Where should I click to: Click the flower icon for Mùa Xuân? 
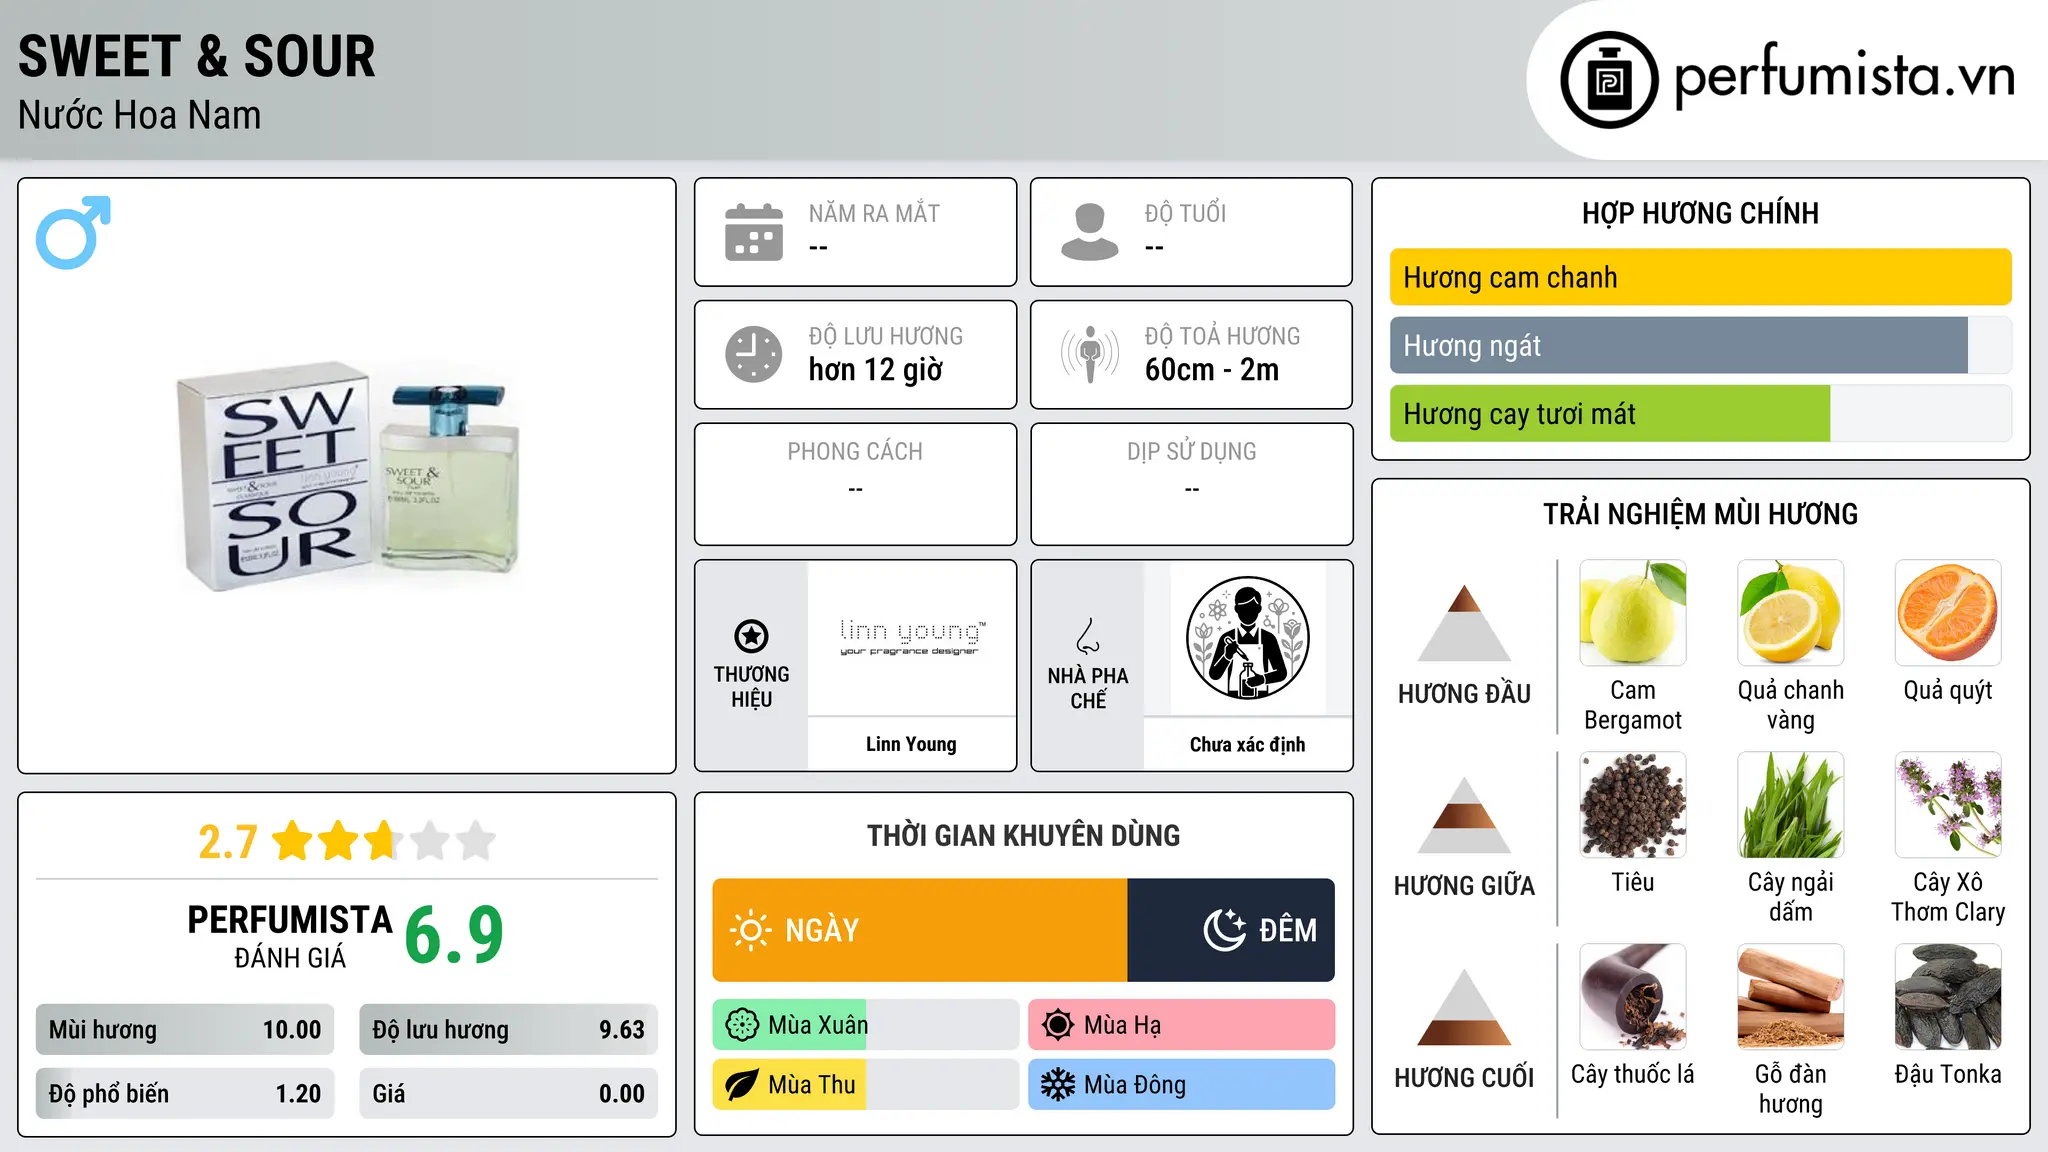[x=742, y=1025]
